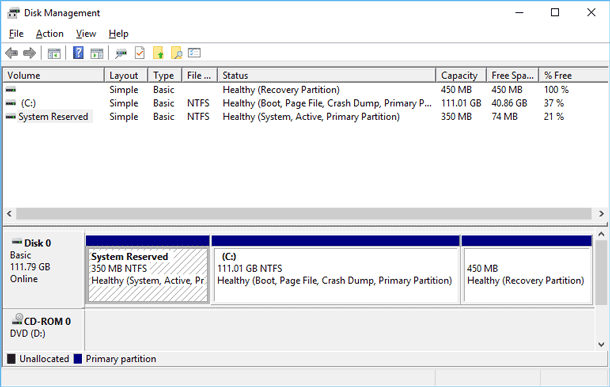Open the File menu
Viewport: 610px width, 387px height.
tap(16, 34)
